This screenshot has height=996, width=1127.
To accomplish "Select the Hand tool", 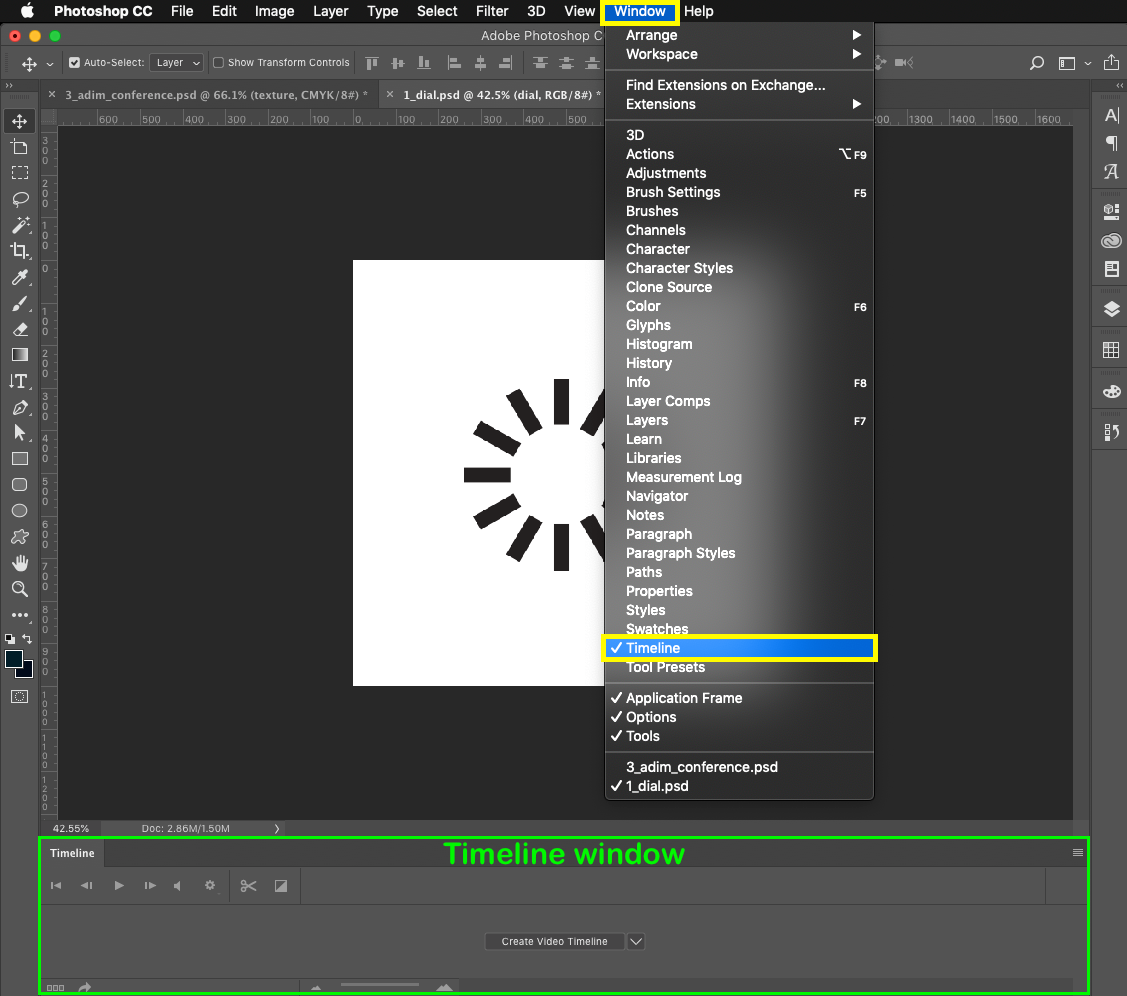I will [19, 563].
